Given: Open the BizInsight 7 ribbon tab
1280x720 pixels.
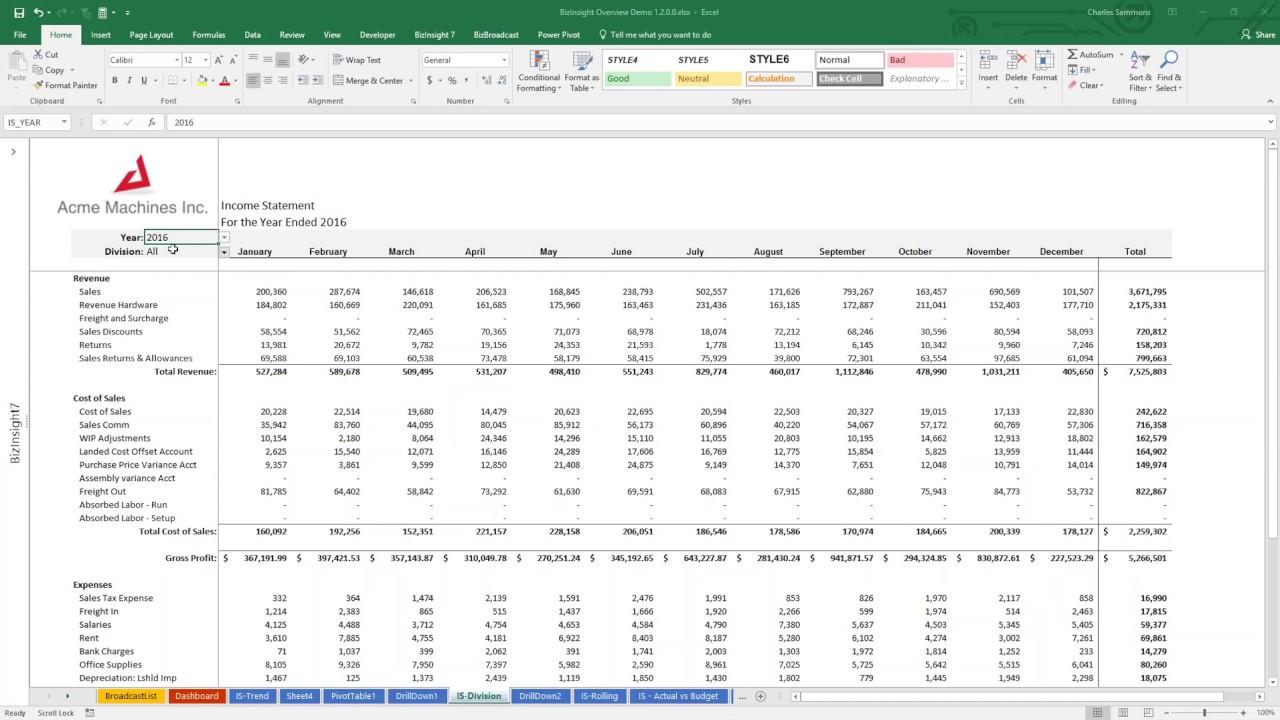Looking at the screenshot, I should coord(434,35).
